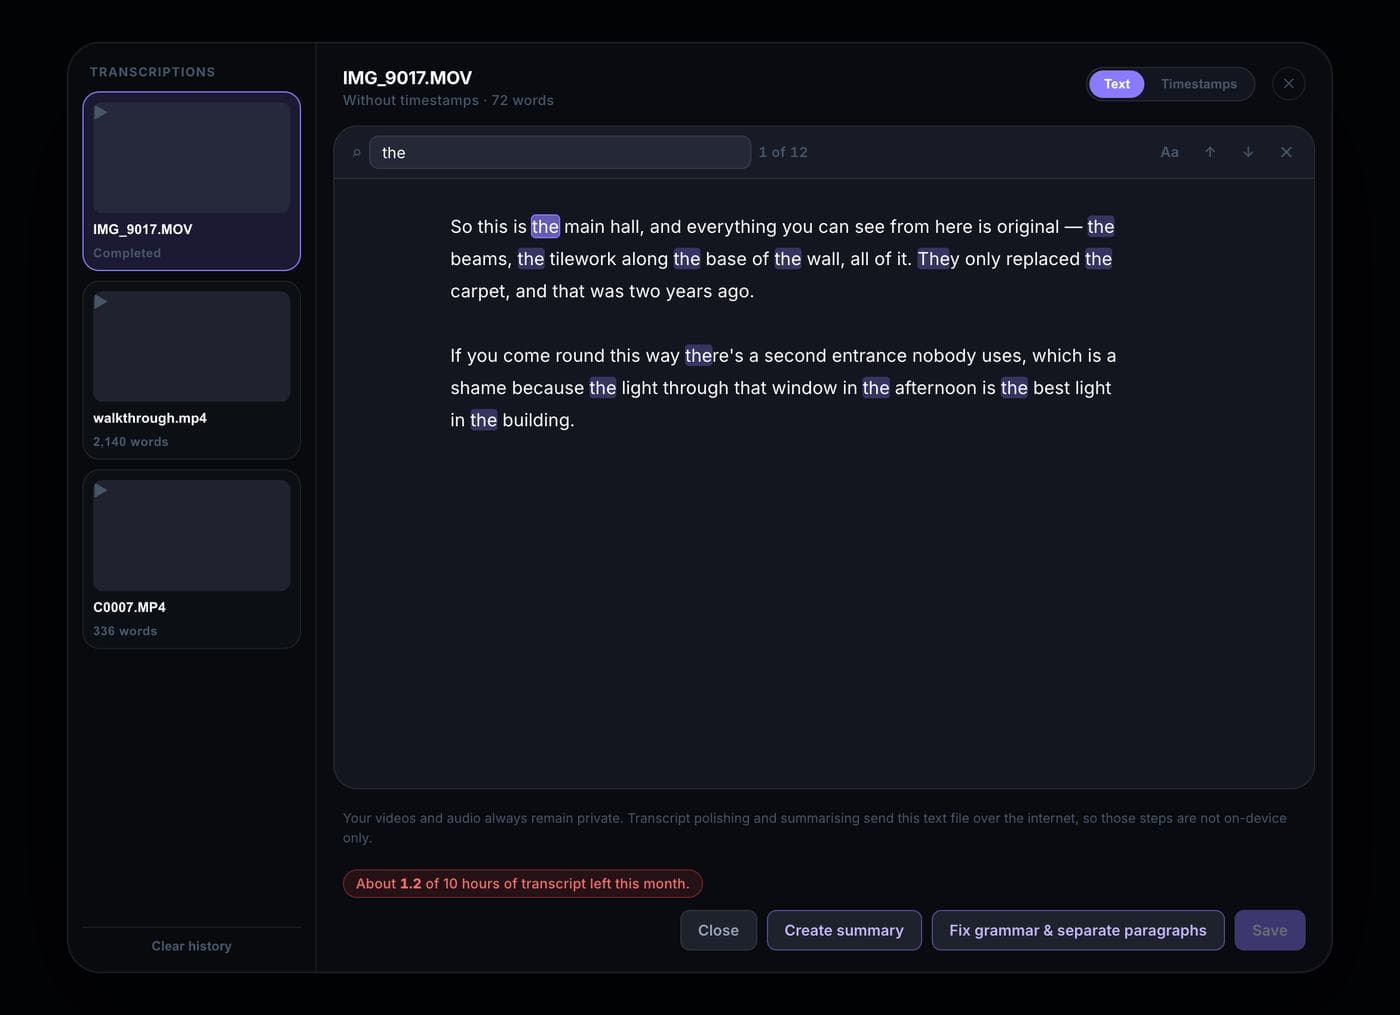Screen dimensions: 1400x1015
Task: Click the word "carpet" in the transcript
Action: coord(478,292)
